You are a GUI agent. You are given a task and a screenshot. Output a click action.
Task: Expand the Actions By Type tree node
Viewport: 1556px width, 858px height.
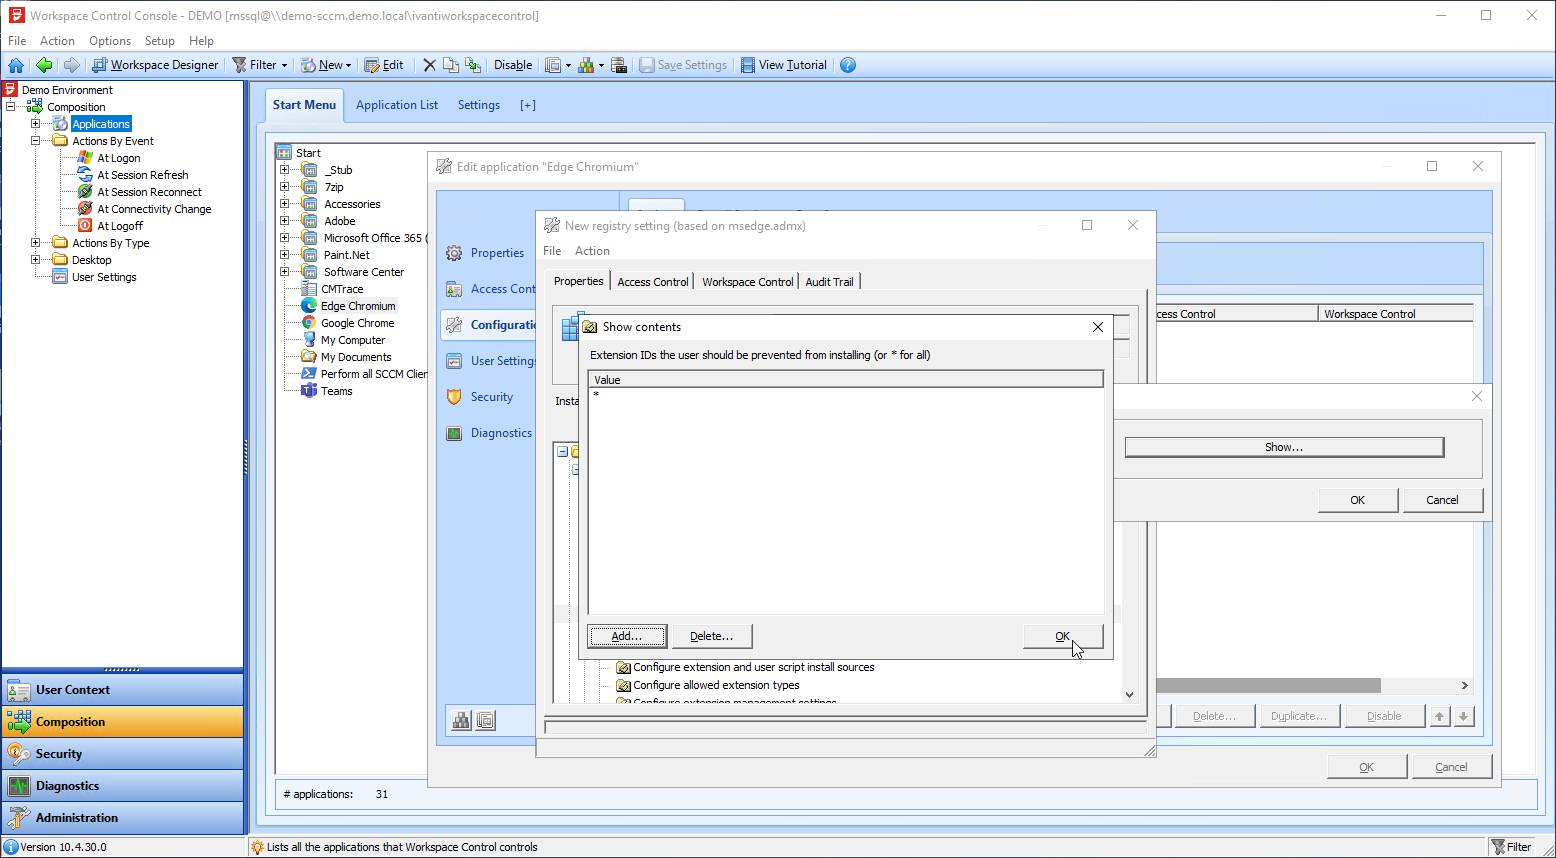[36, 243]
